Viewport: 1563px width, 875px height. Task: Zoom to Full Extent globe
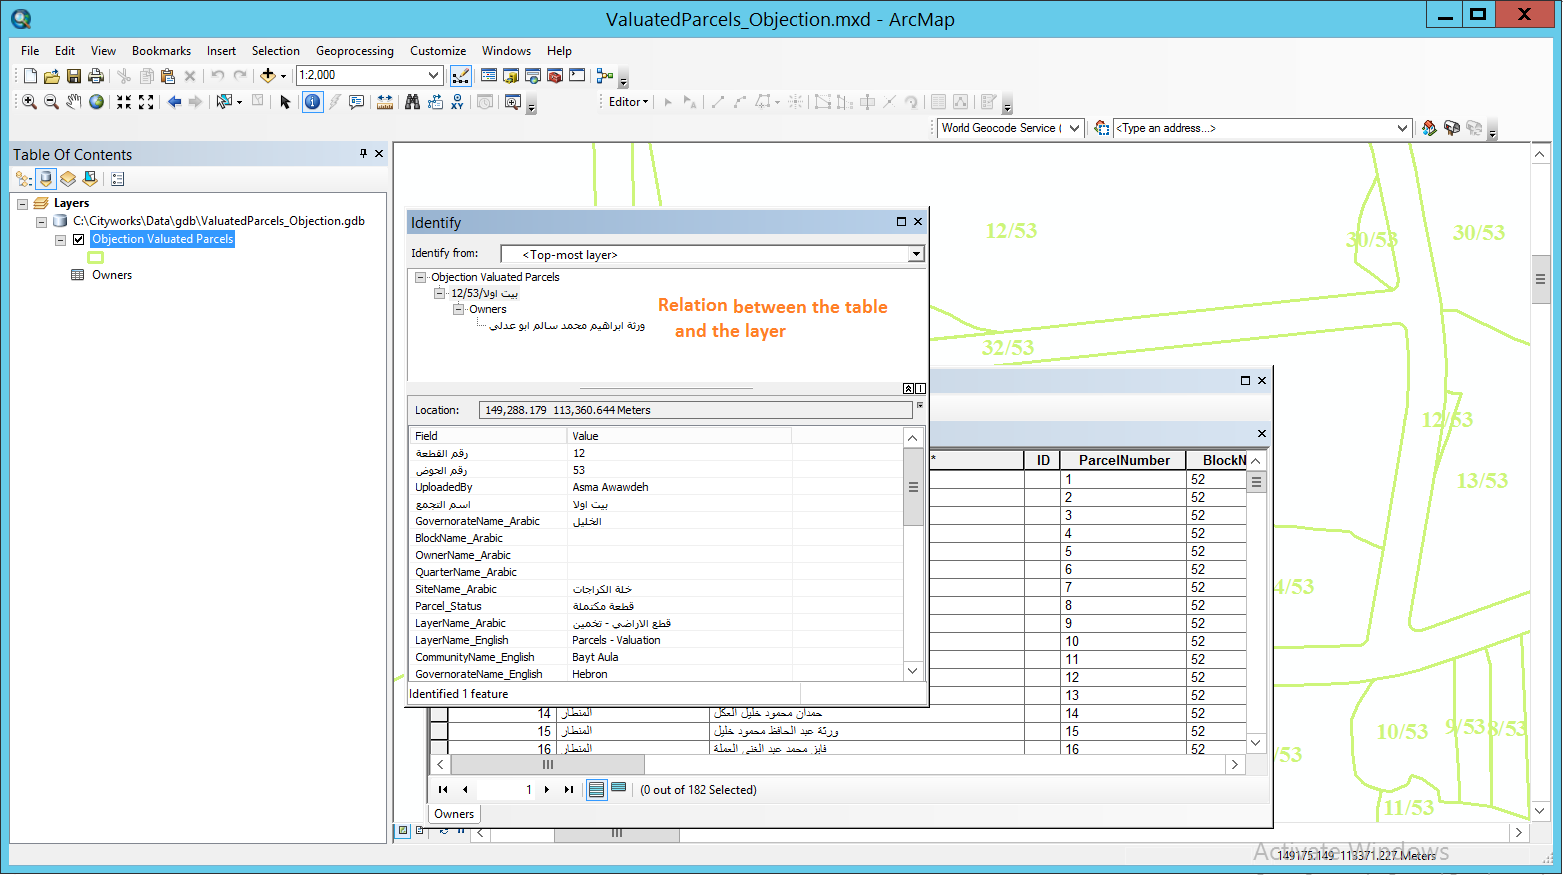[x=96, y=102]
